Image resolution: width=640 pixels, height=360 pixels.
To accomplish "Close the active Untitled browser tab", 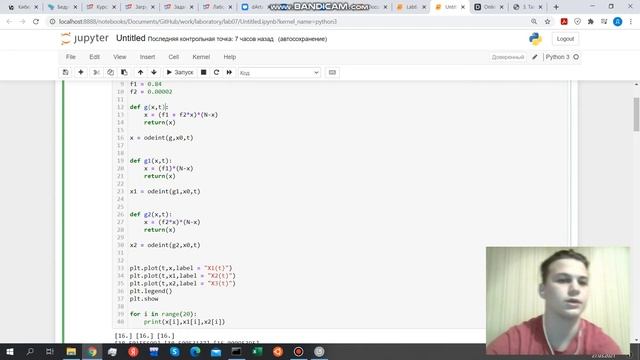I will (463, 7).
